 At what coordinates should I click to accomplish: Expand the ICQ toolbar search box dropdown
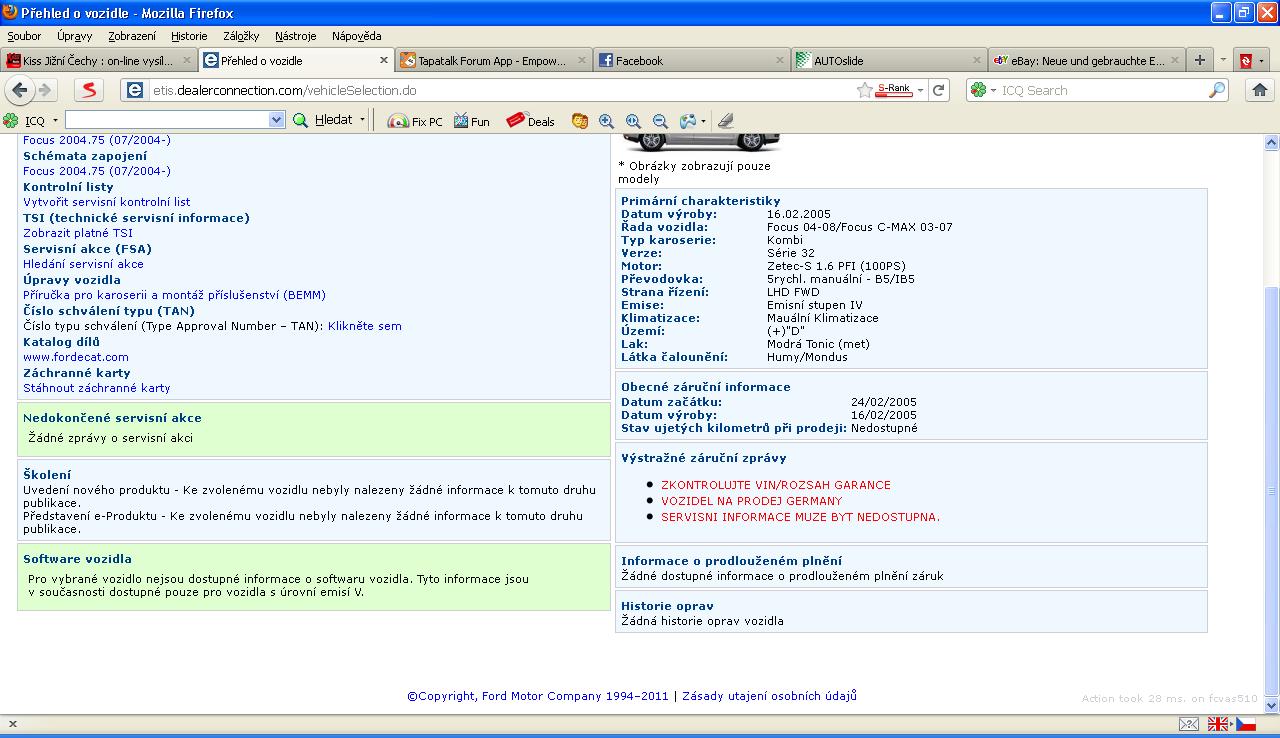pos(277,120)
